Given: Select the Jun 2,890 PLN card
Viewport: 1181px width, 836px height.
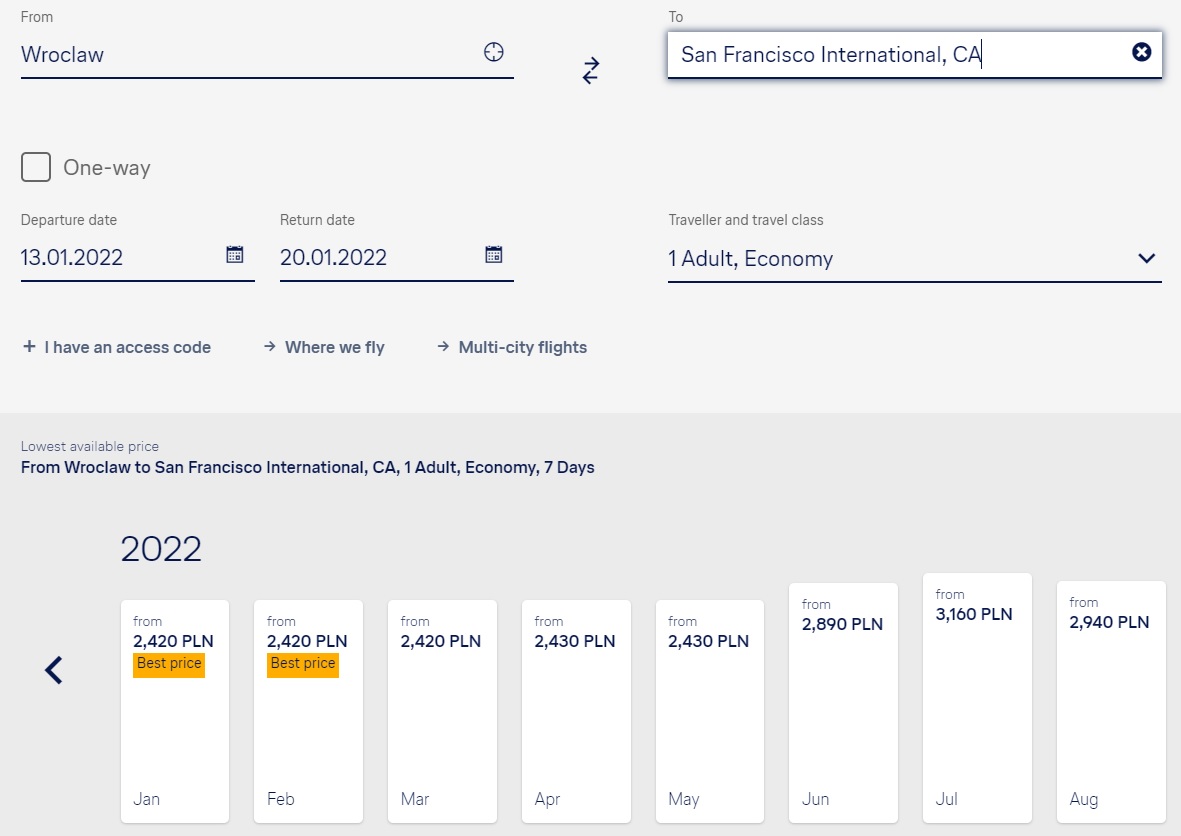Looking at the screenshot, I should tap(844, 703).
